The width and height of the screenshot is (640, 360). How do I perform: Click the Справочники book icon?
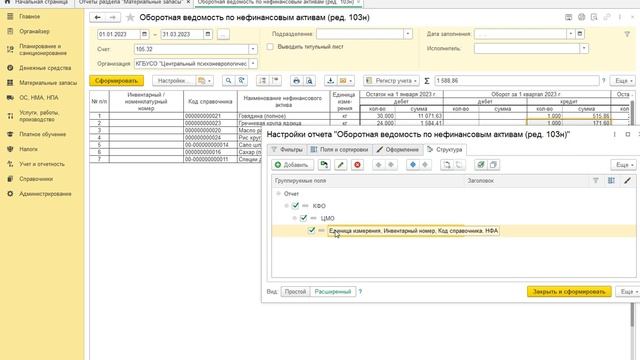point(10,179)
